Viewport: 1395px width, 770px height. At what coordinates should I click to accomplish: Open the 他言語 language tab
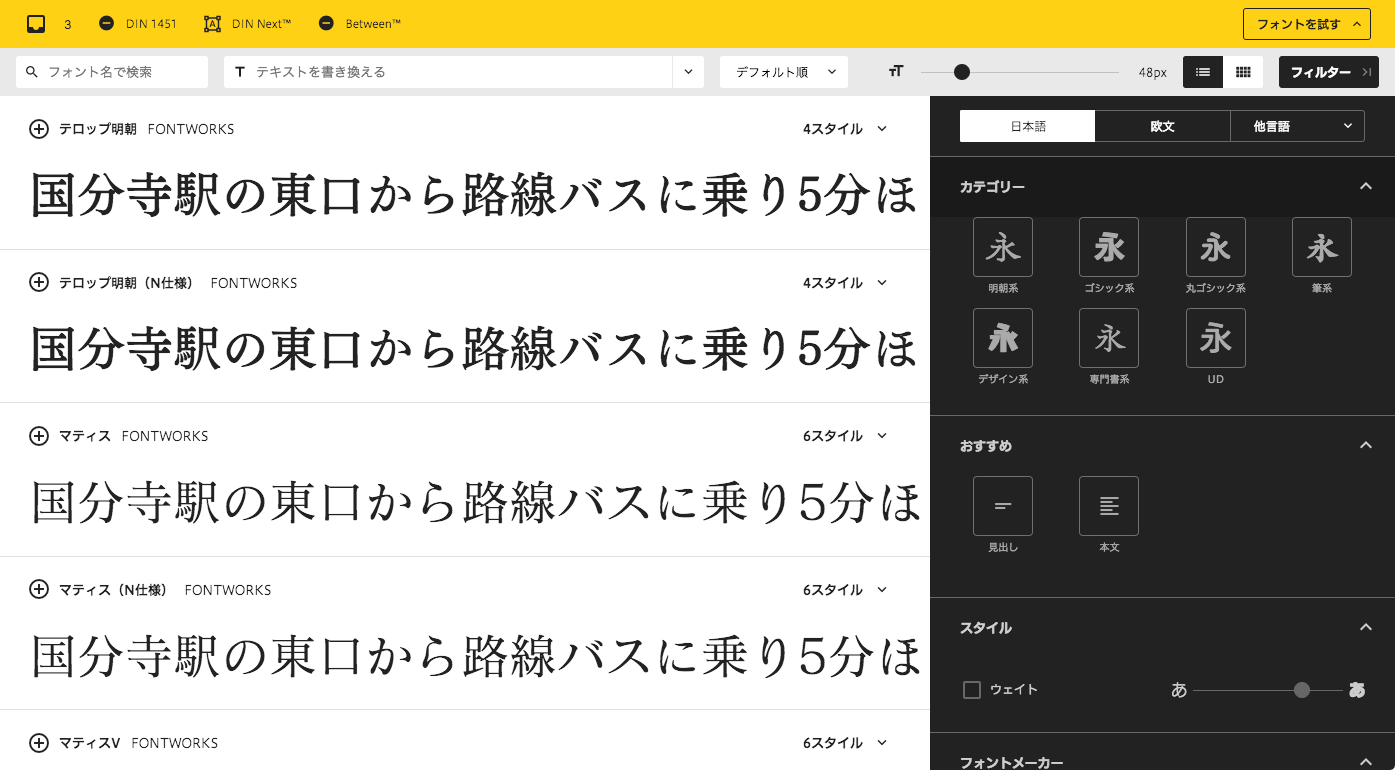point(1296,127)
